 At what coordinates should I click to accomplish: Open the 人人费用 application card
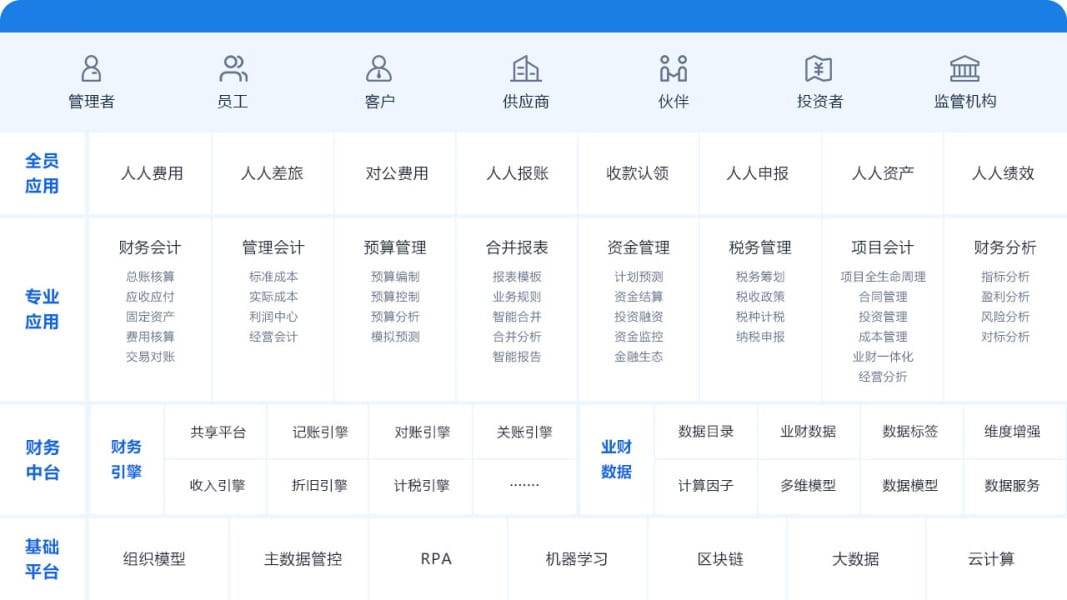(150, 172)
